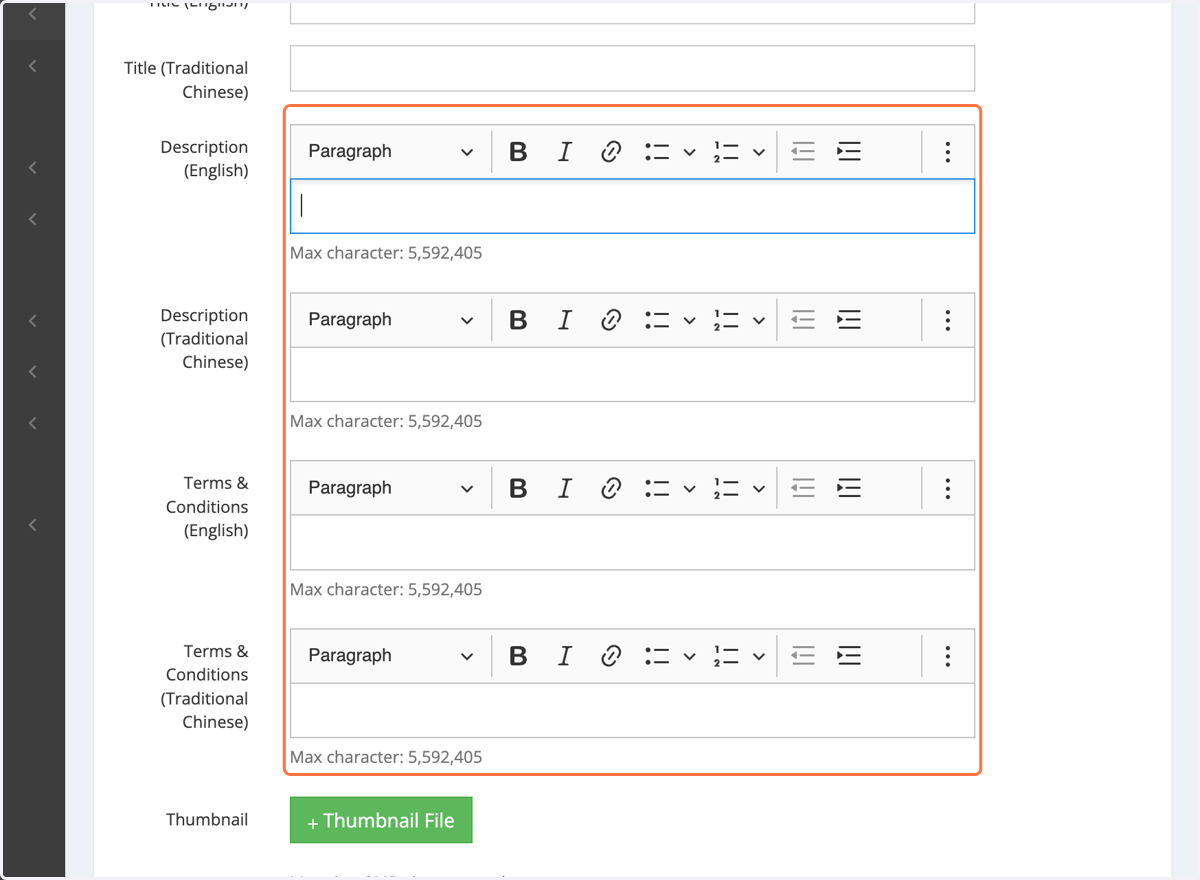Focus the Title (Traditional Chinese) input field
Image resolution: width=1200 pixels, height=880 pixels.
tap(632, 68)
